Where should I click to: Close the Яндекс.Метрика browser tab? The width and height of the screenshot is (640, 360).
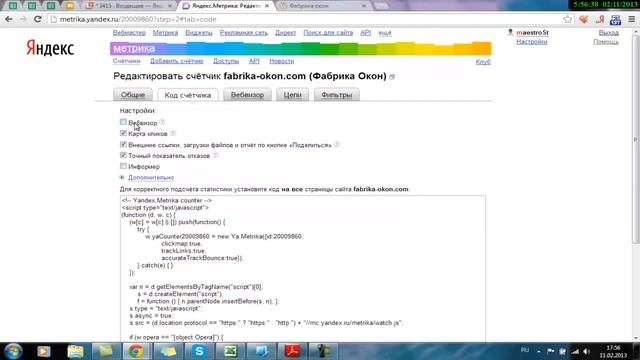point(267,6)
